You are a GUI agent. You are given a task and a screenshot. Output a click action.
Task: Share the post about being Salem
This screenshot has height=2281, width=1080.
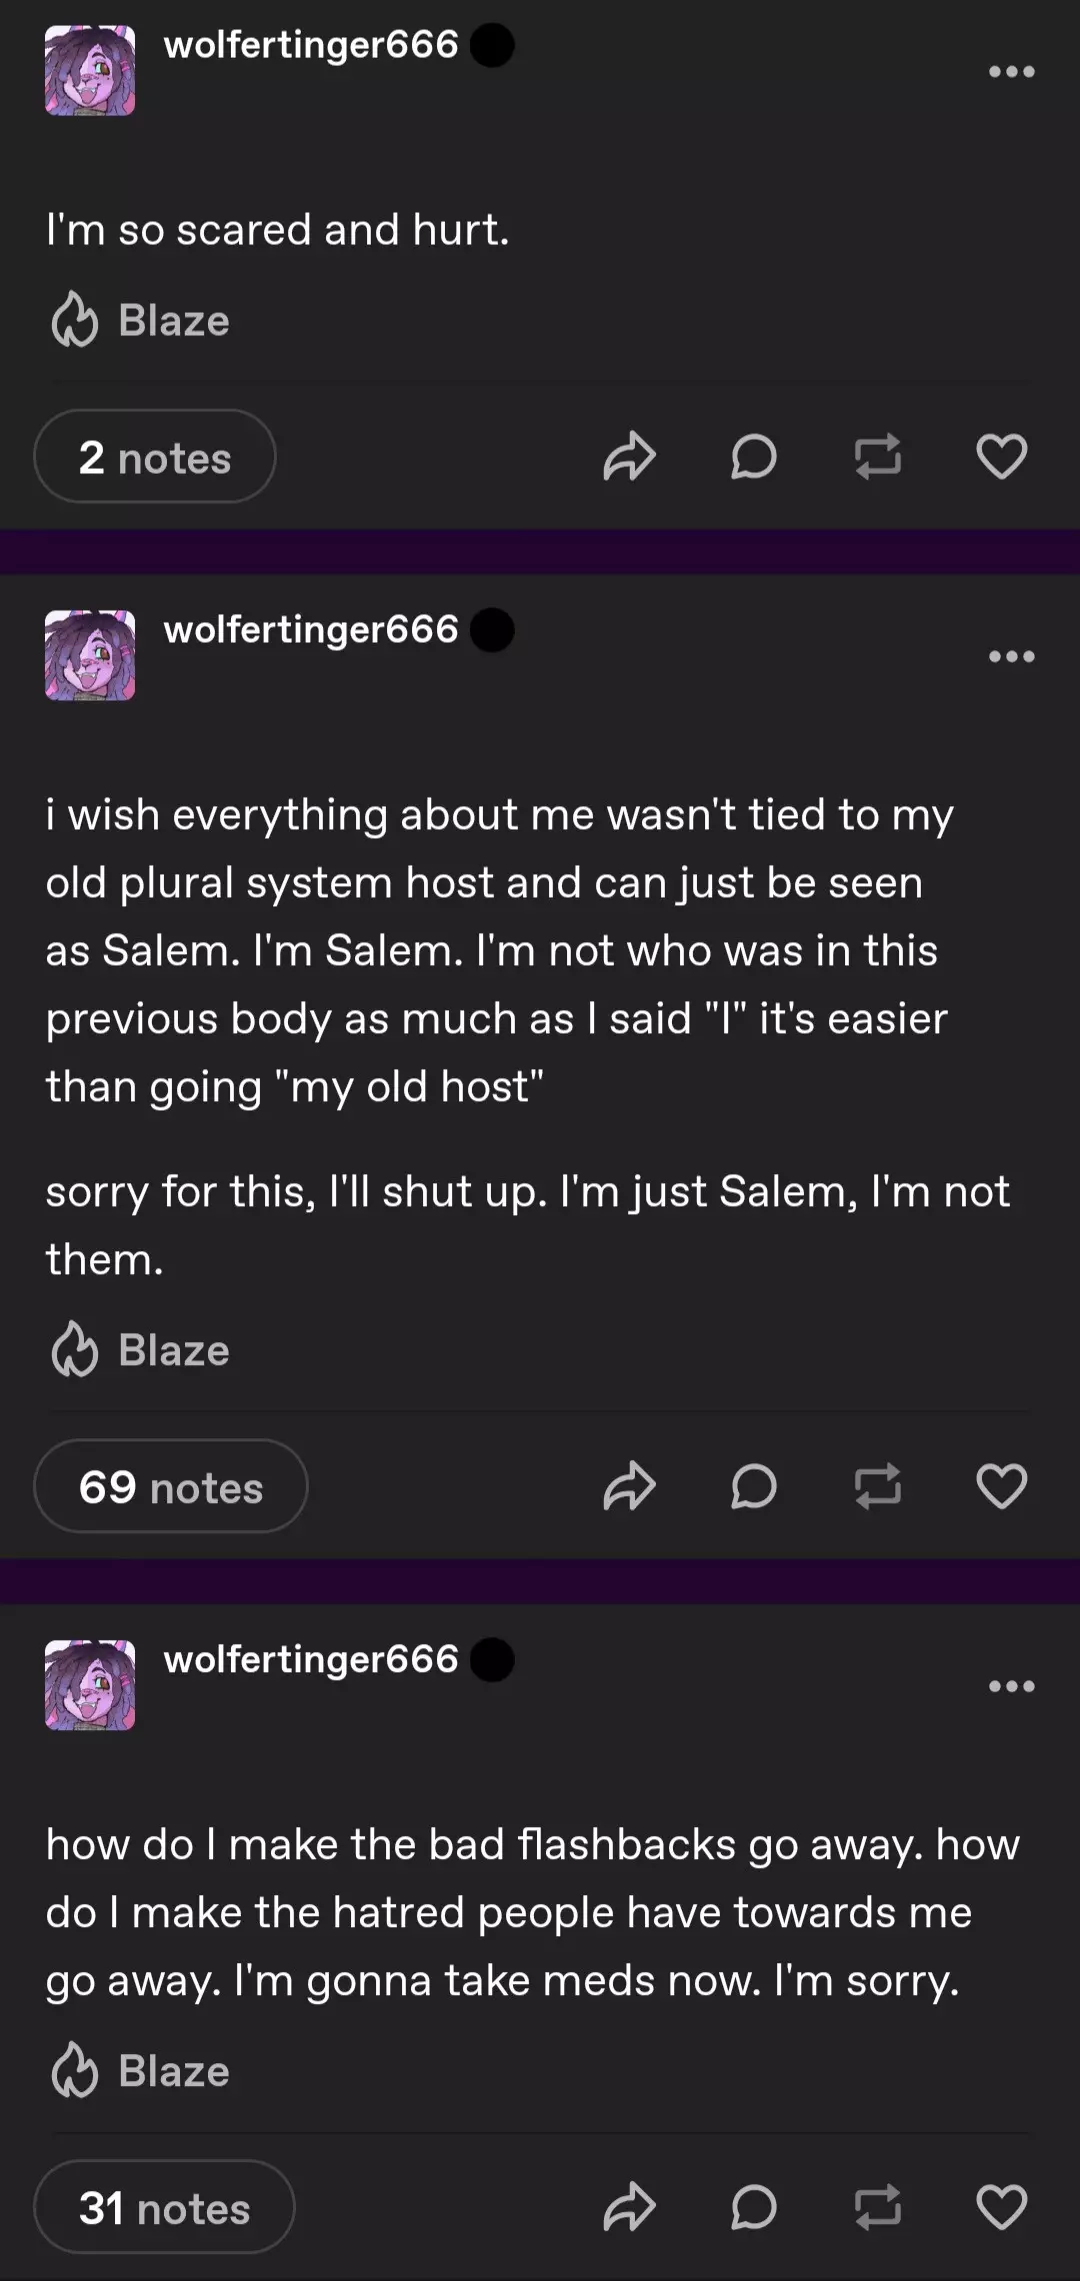pyautogui.click(x=629, y=1486)
